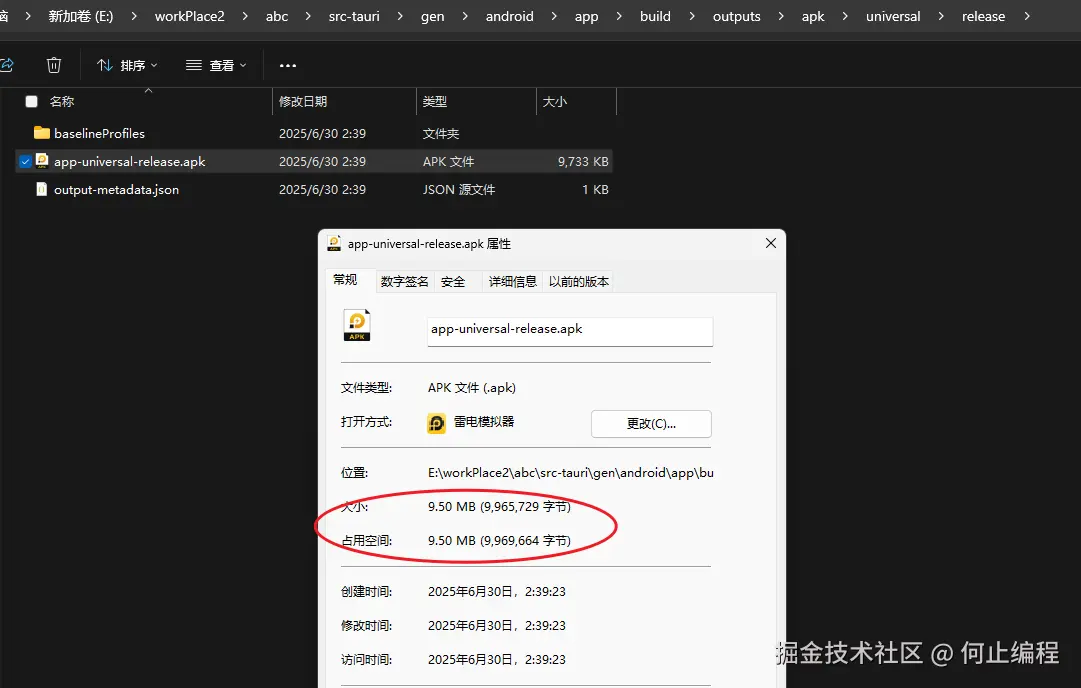Navigate to apk breadcrumb

click(813, 16)
